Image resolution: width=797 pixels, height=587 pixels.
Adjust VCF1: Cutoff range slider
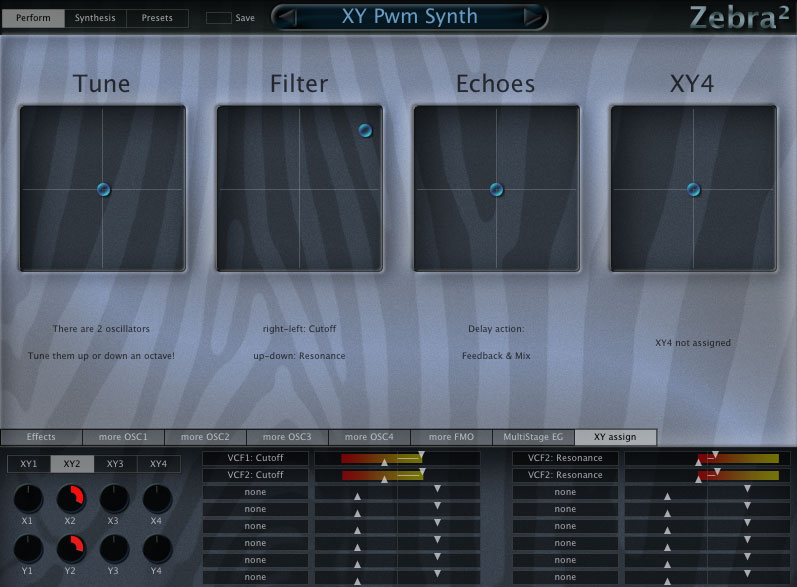(397, 458)
